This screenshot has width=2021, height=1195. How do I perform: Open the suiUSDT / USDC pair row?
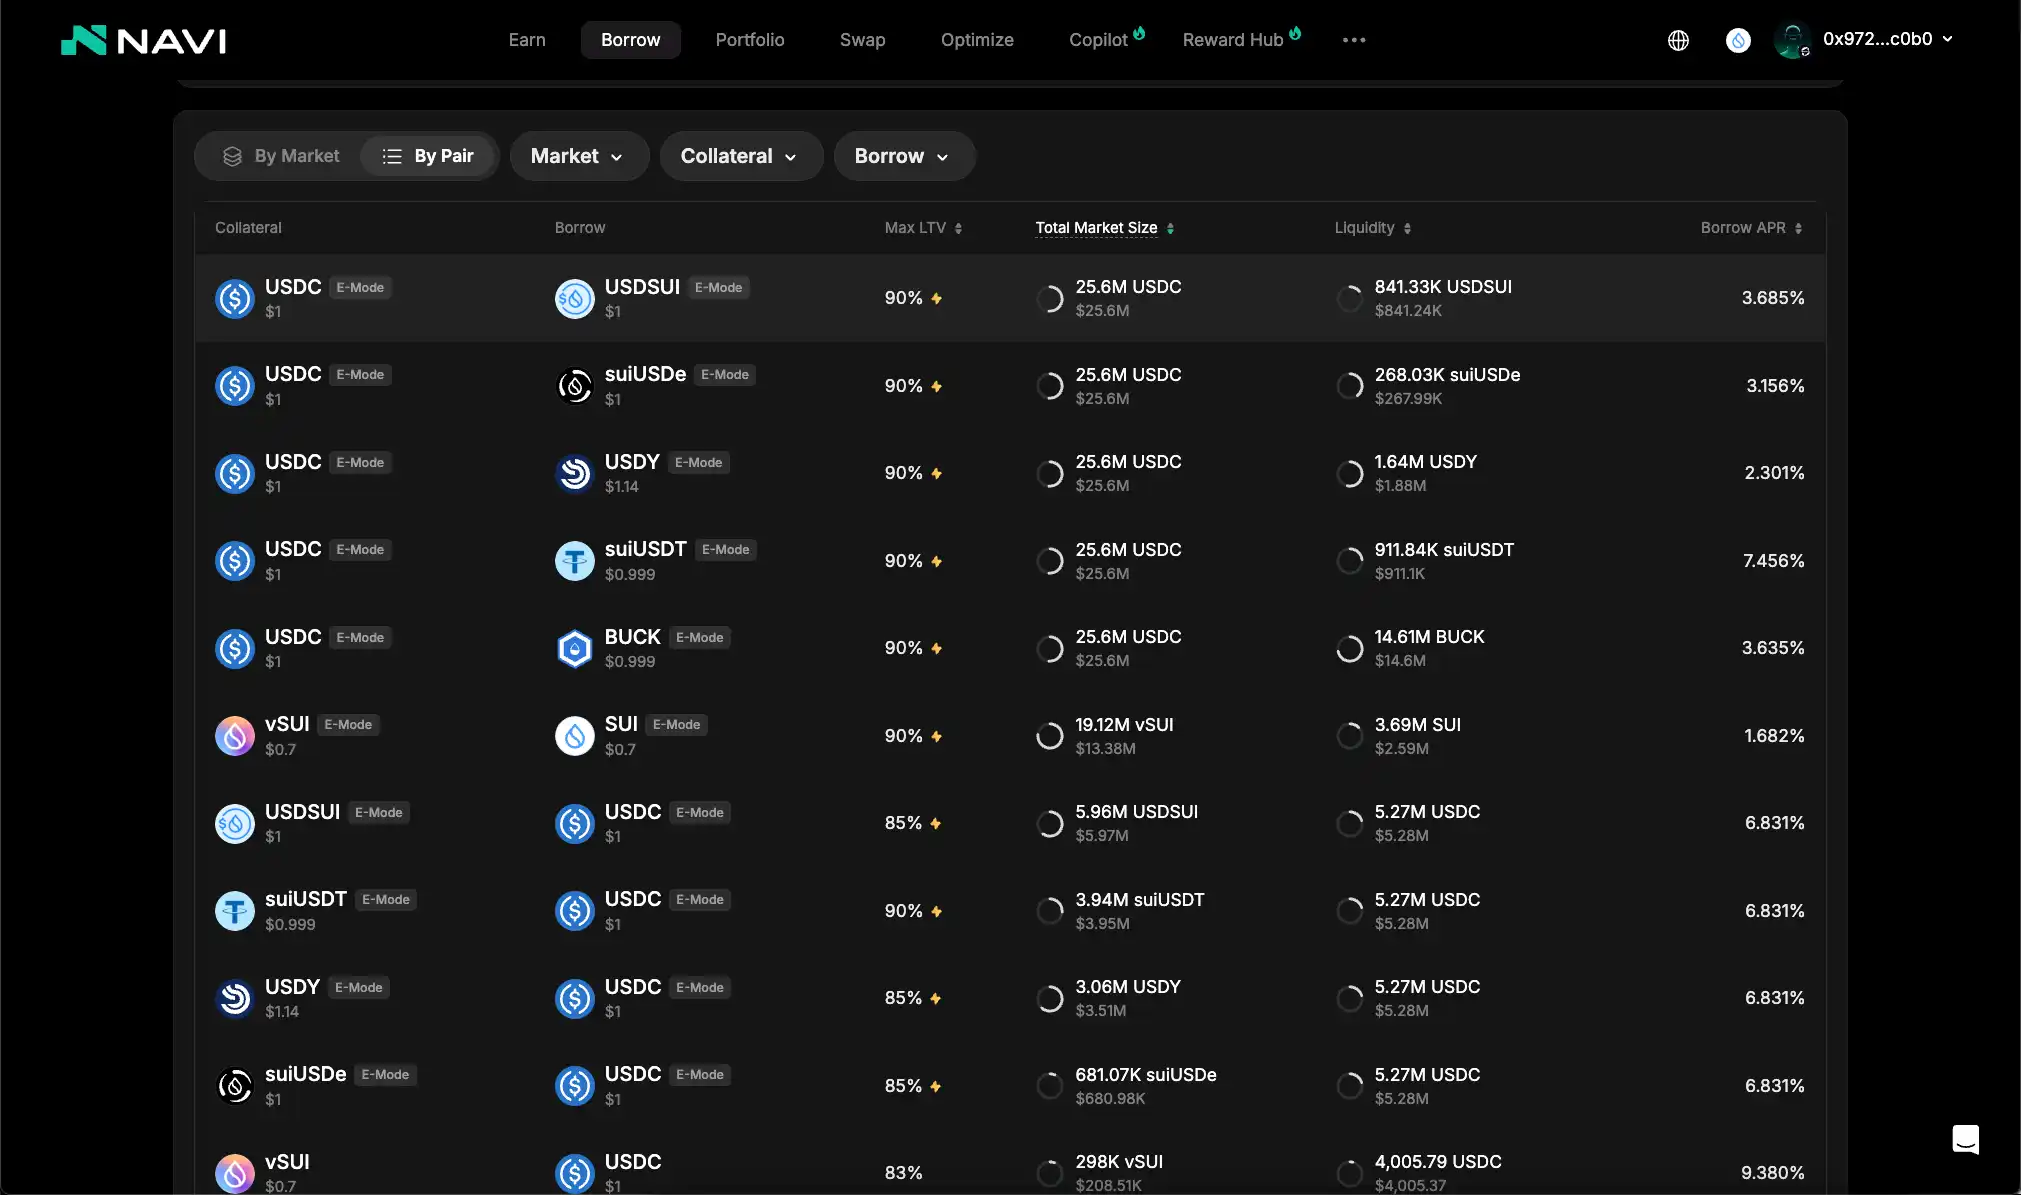click(x=1010, y=911)
